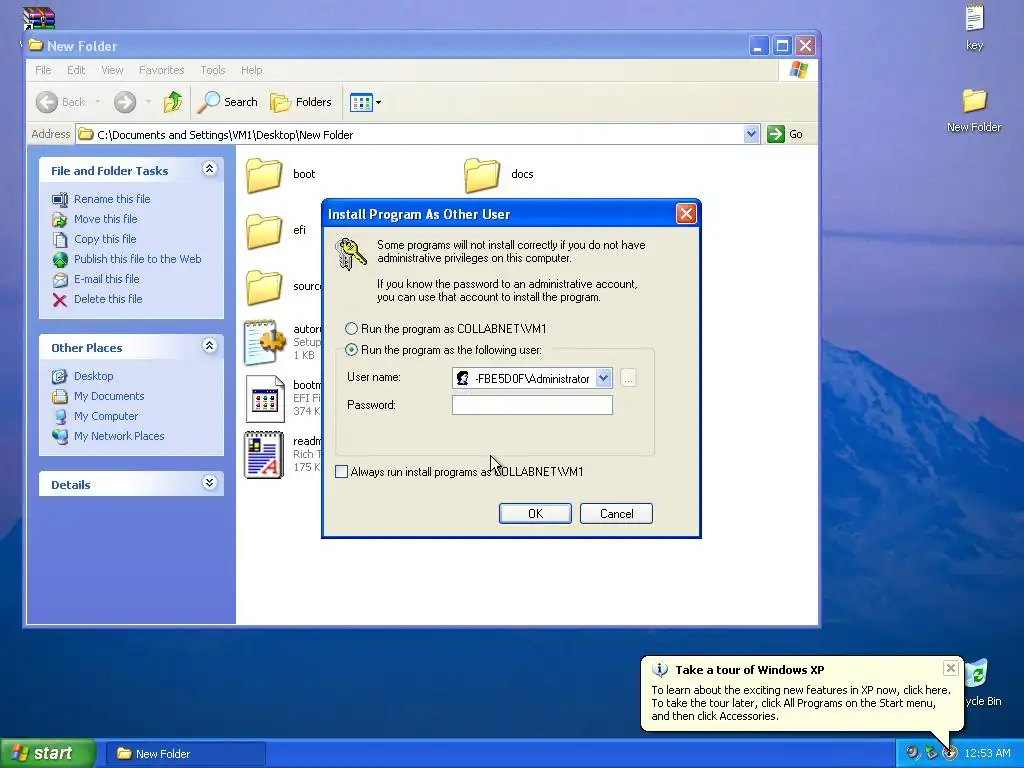Click the Forward arrow toolbar icon
The image size is (1024, 768).
tap(125, 102)
